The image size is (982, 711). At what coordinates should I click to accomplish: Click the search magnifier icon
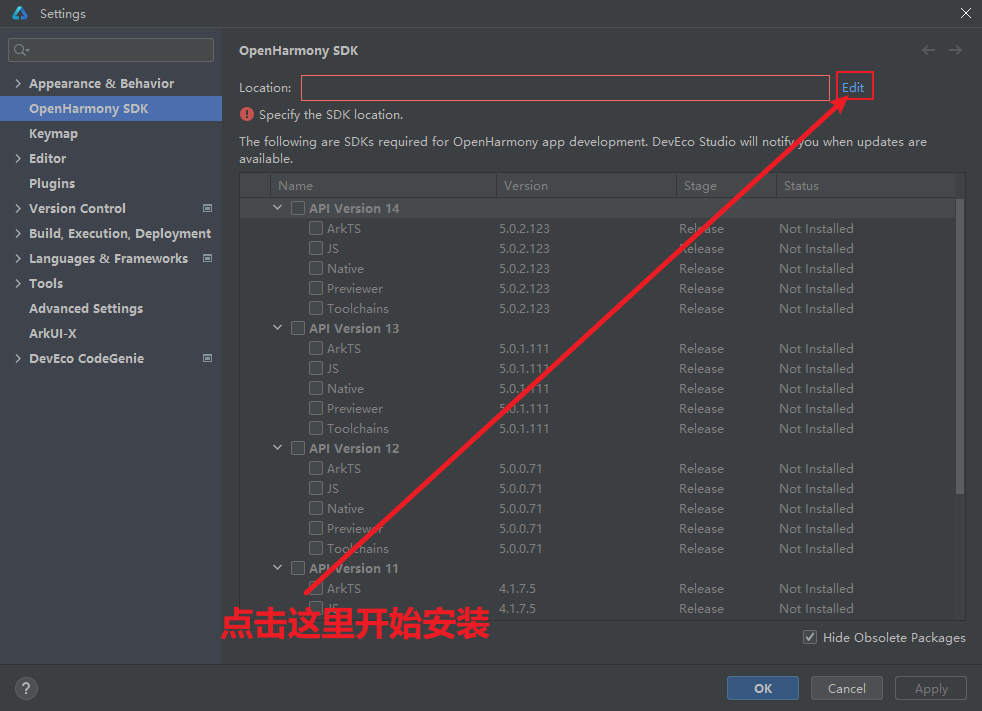tap(21, 50)
